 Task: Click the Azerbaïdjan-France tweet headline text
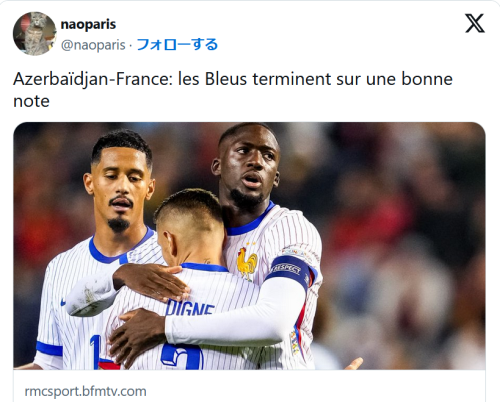click(233, 90)
